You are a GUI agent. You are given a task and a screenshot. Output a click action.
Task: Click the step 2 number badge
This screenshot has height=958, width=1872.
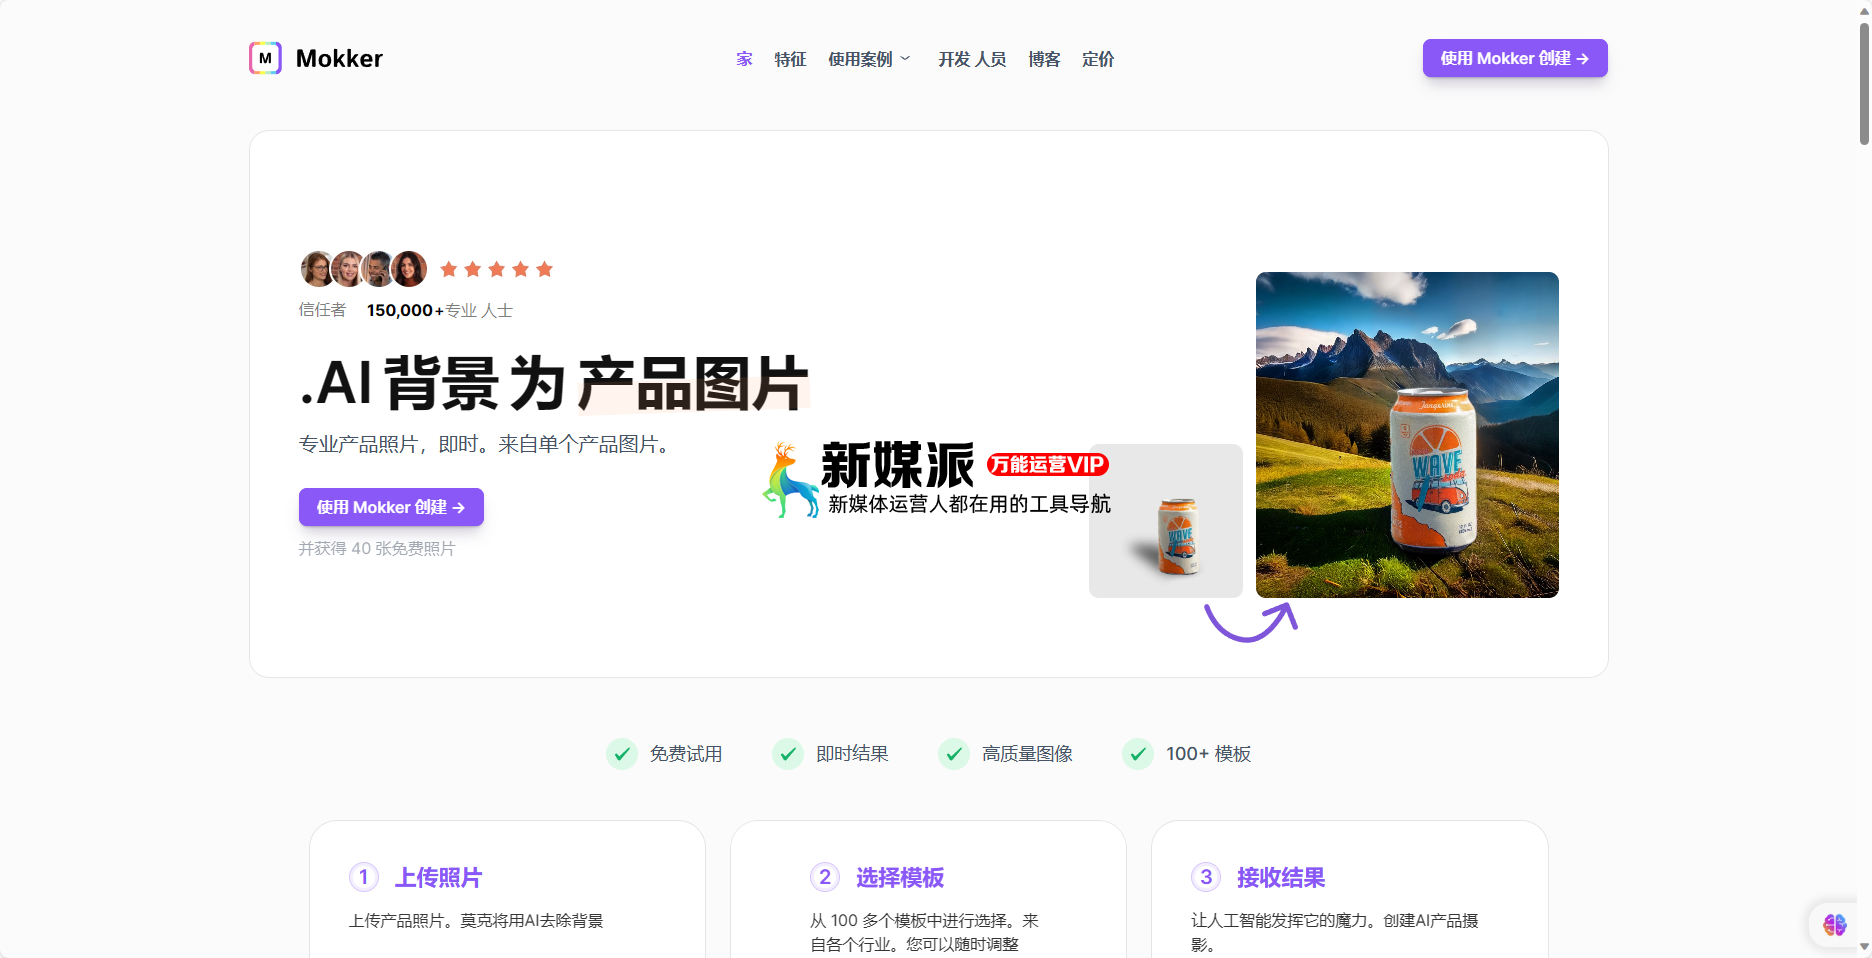825,877
